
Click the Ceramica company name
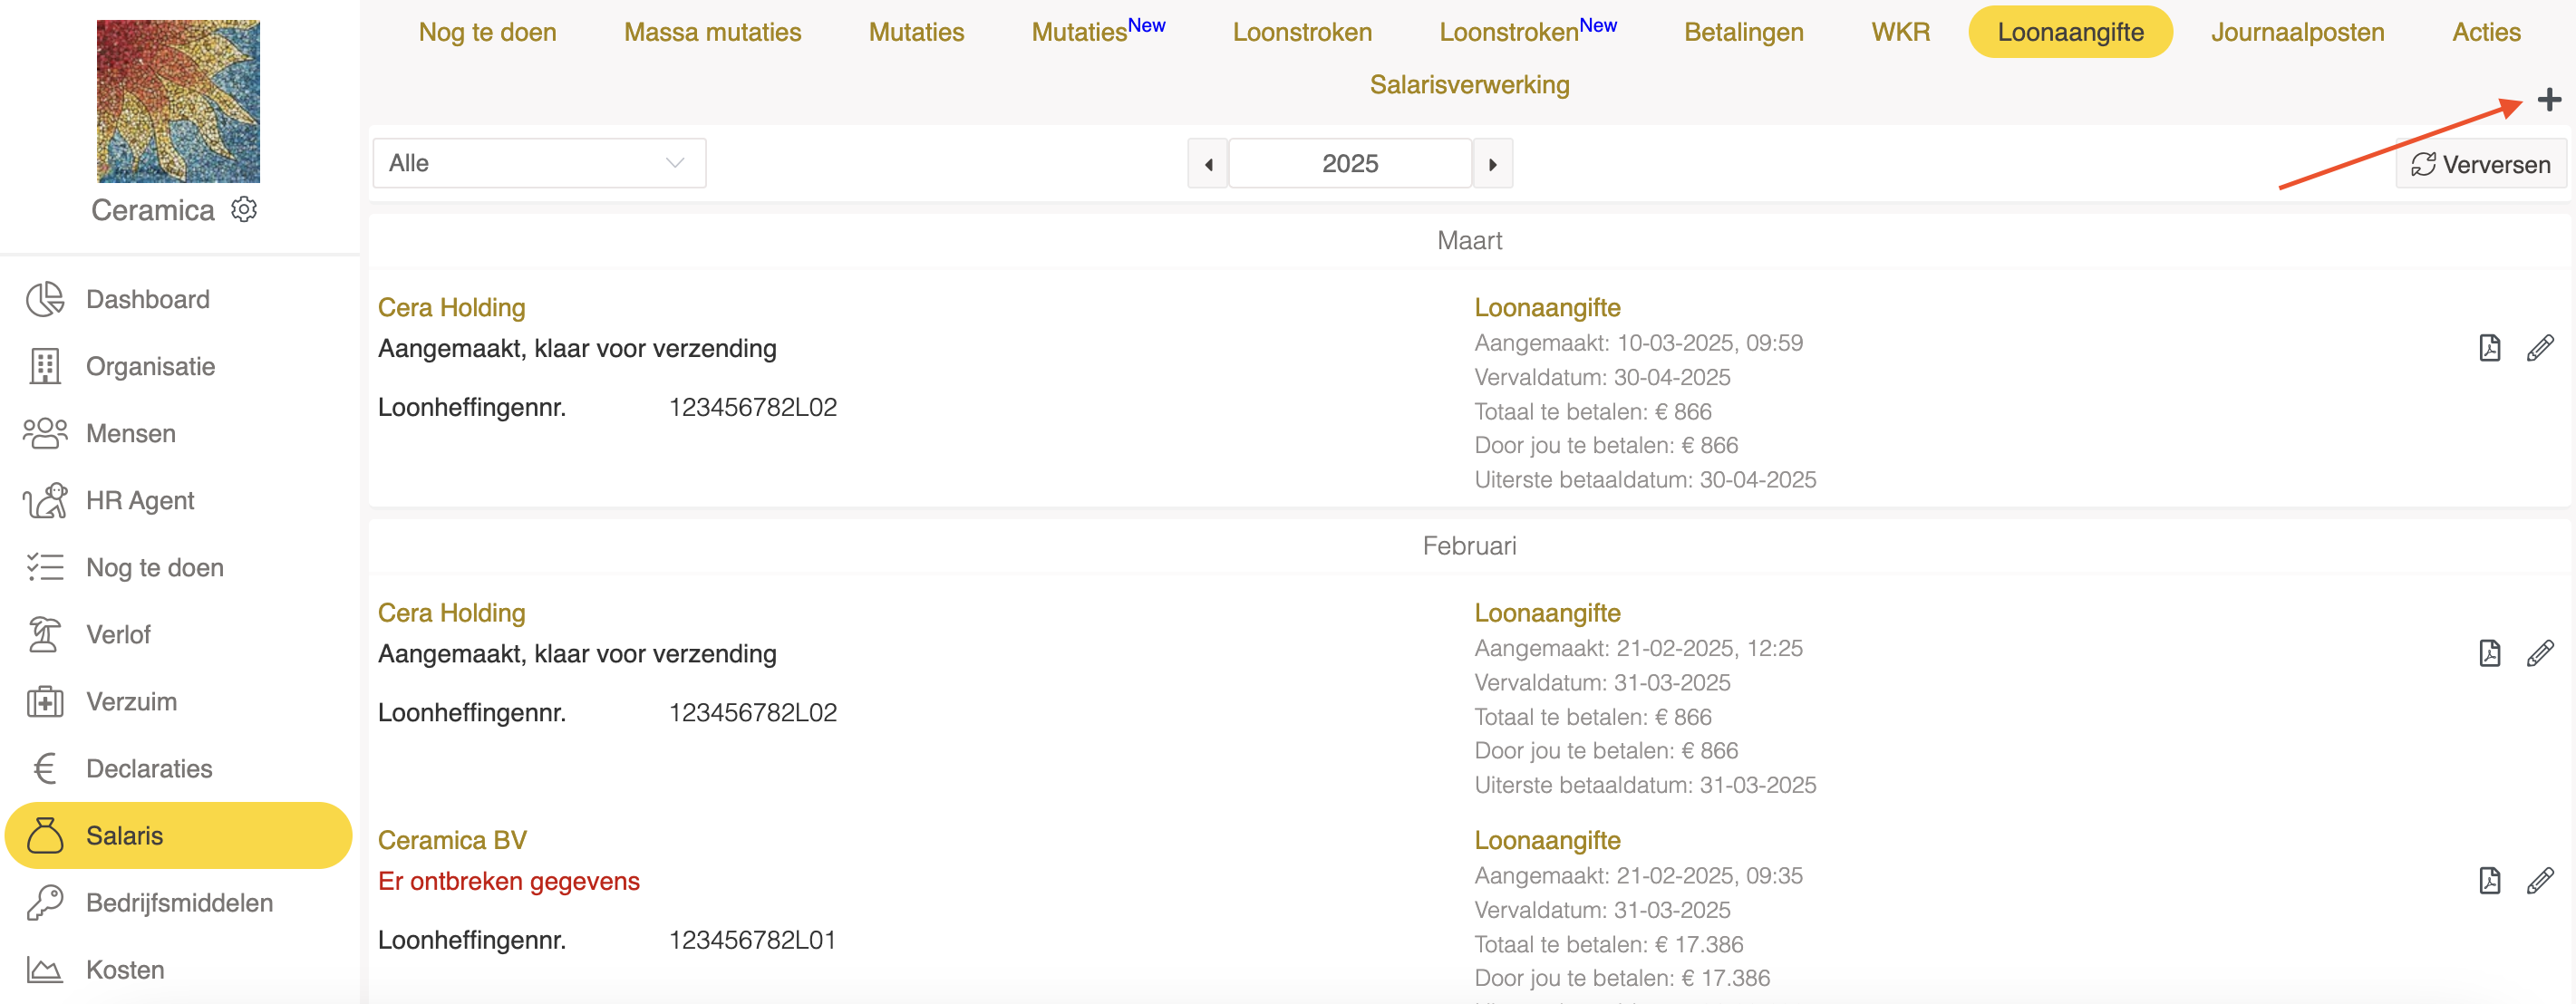152,210
